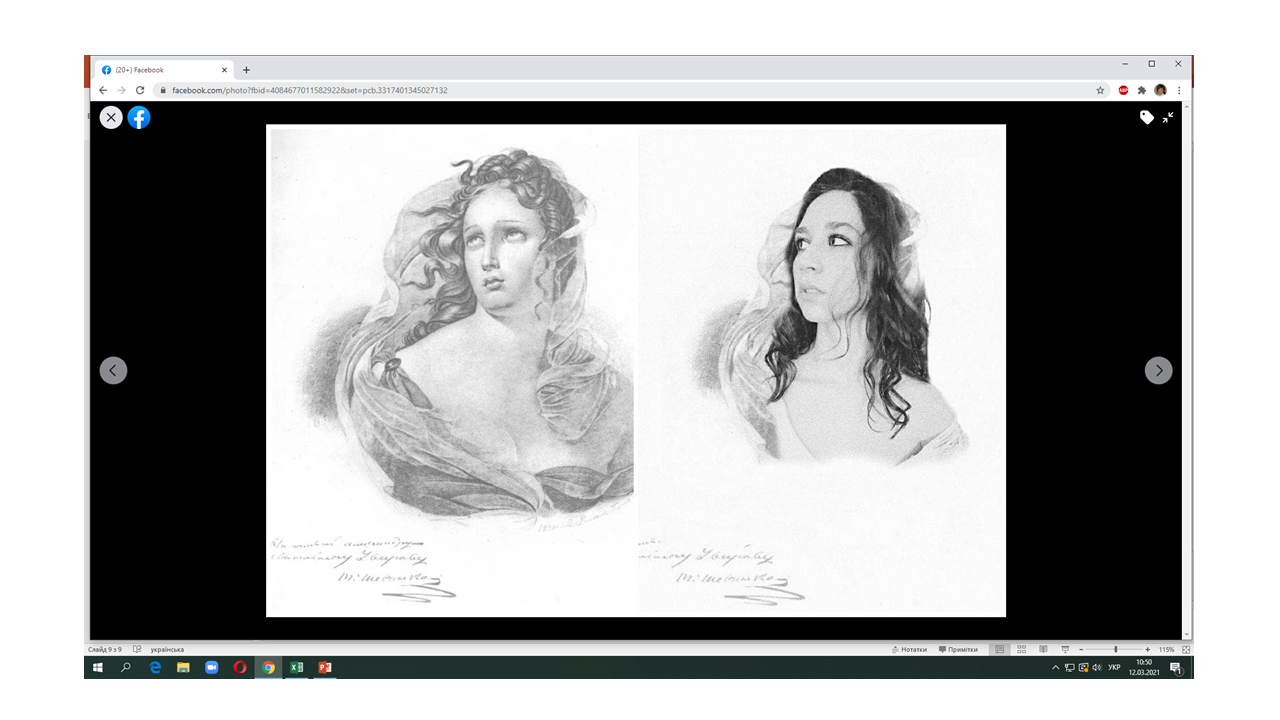Close the Facebook photo viewer
This screenshot has height=720, width=1280.
tap(111, 117)
